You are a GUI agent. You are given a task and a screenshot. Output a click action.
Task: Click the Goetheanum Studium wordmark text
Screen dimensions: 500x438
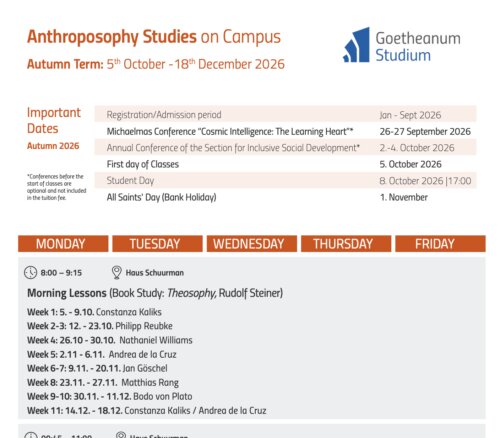tap(418, 47)
